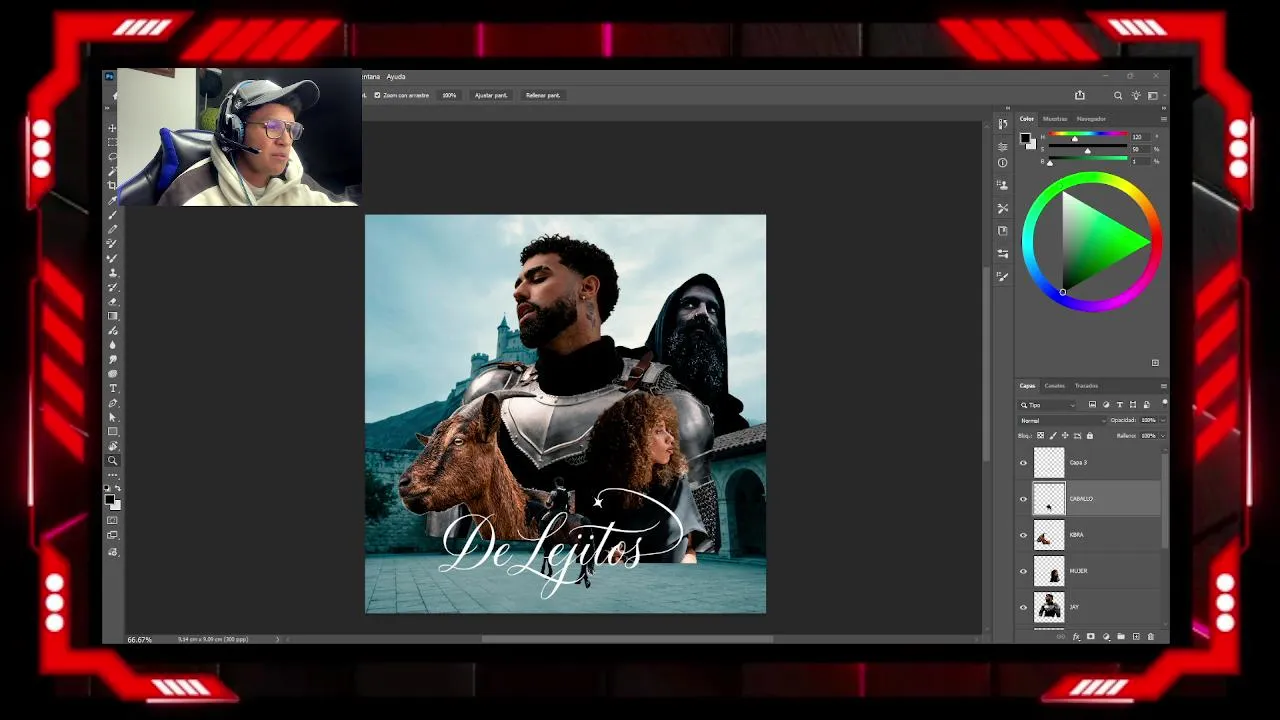
Task: Click the Share export icon at top
Action: click(1080, 95)
